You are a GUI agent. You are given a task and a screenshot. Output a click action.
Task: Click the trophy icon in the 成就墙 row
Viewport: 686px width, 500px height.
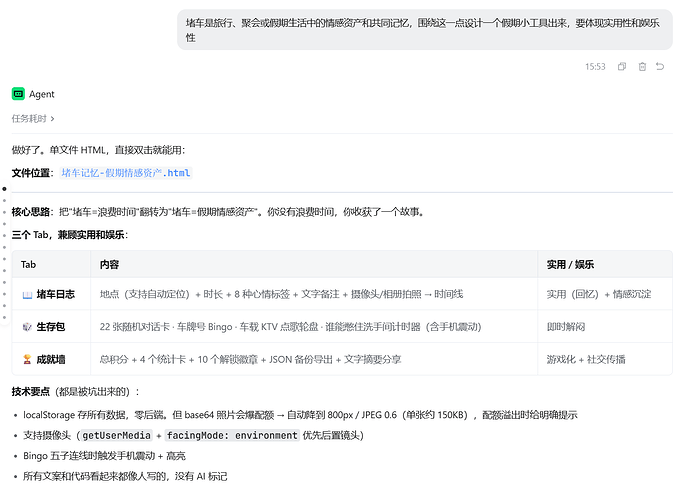[x=27, y=360]
